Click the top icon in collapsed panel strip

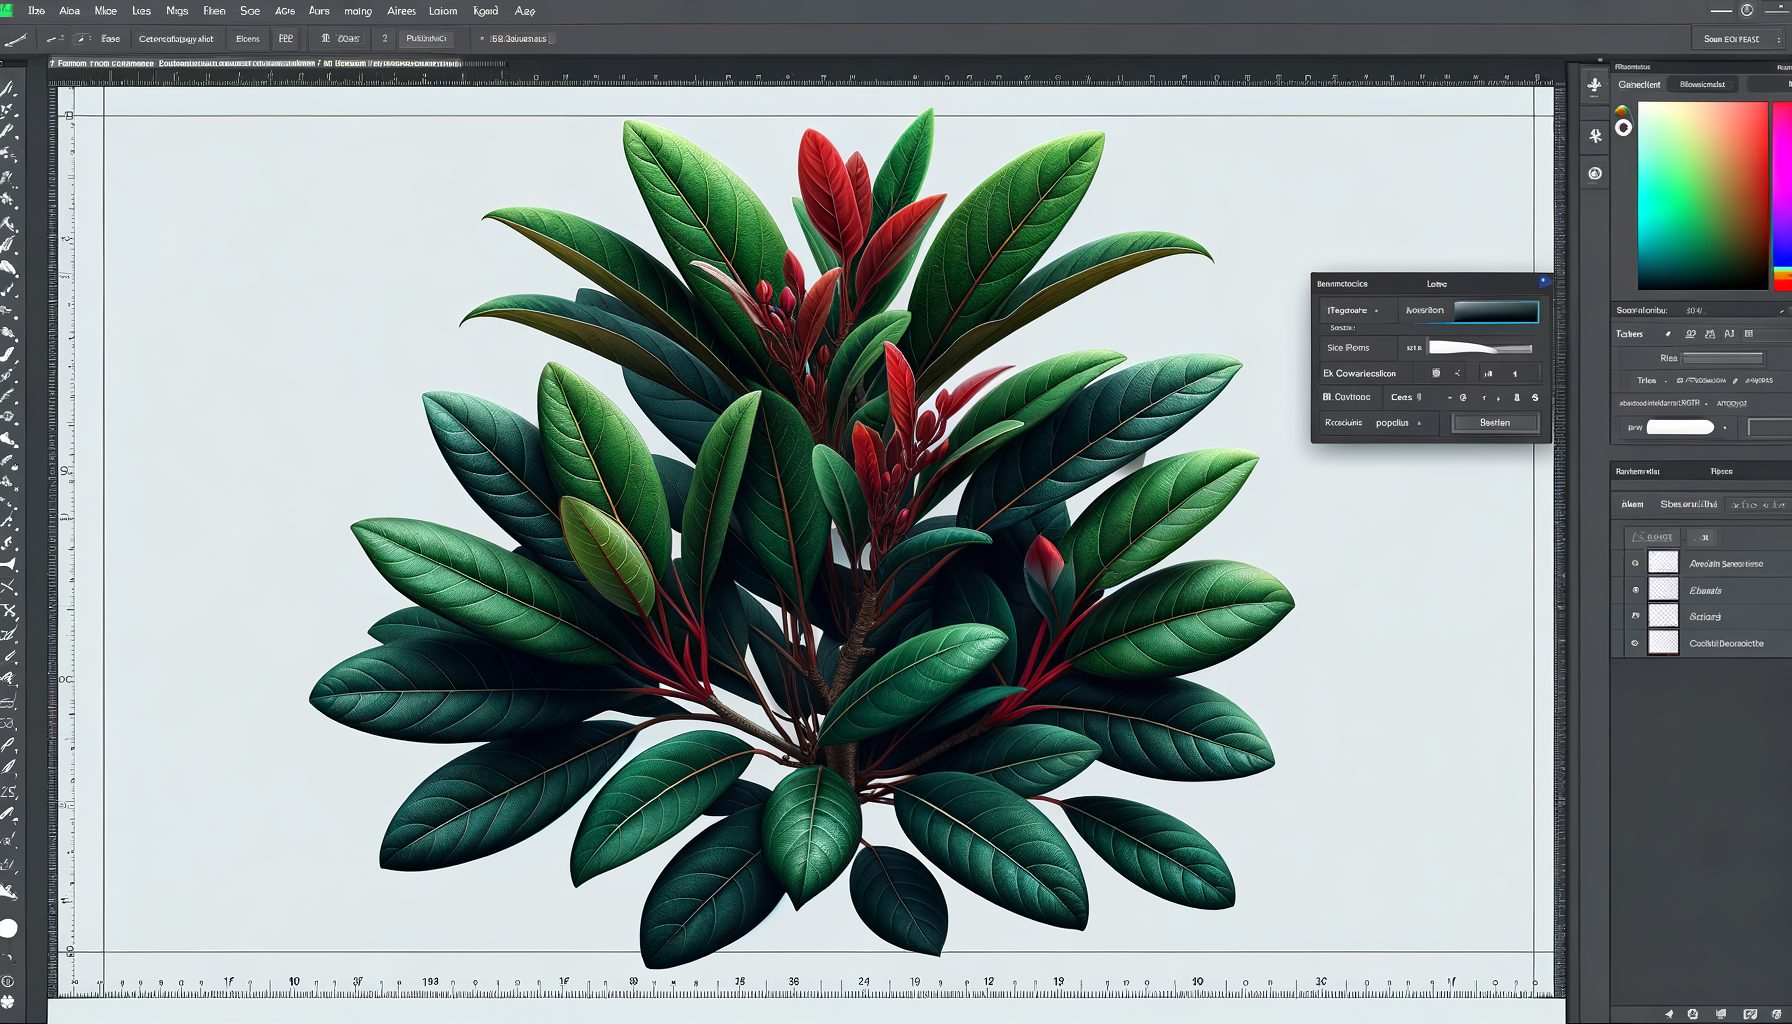1595,85
